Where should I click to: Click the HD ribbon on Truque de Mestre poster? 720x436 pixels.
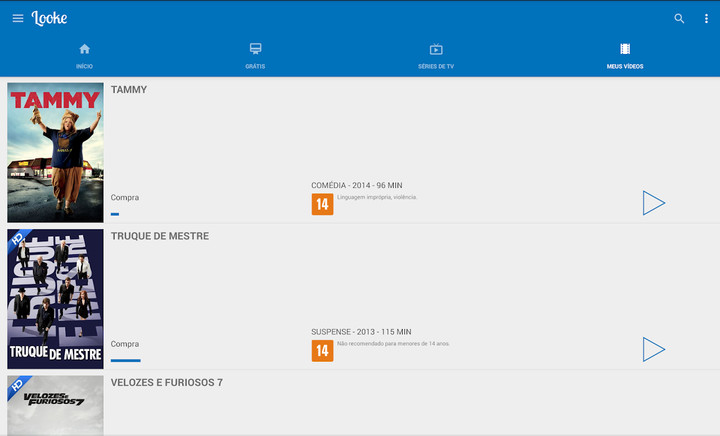point(17,239)
